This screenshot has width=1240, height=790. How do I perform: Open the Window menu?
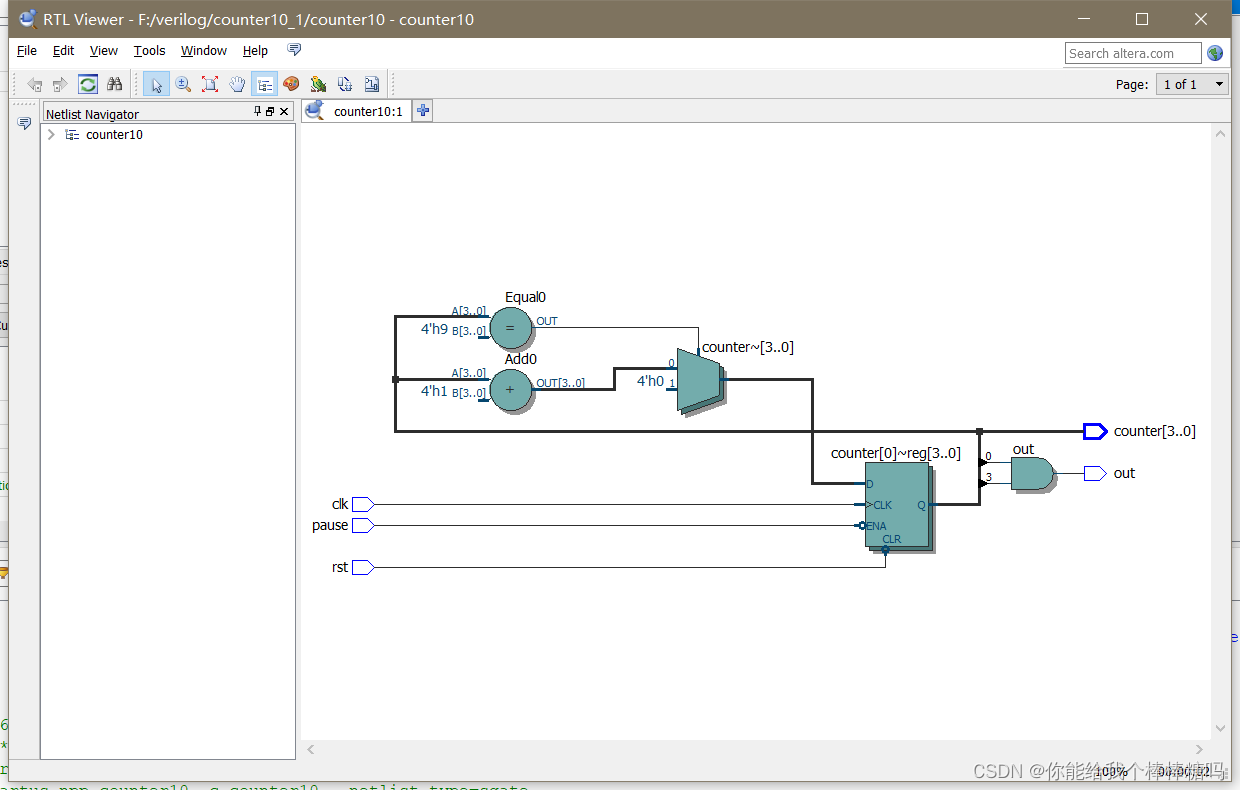click(x=203, y=50)
